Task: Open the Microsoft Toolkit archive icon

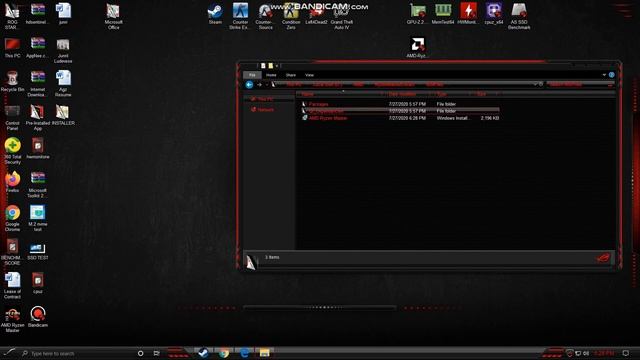Action: 38,185
